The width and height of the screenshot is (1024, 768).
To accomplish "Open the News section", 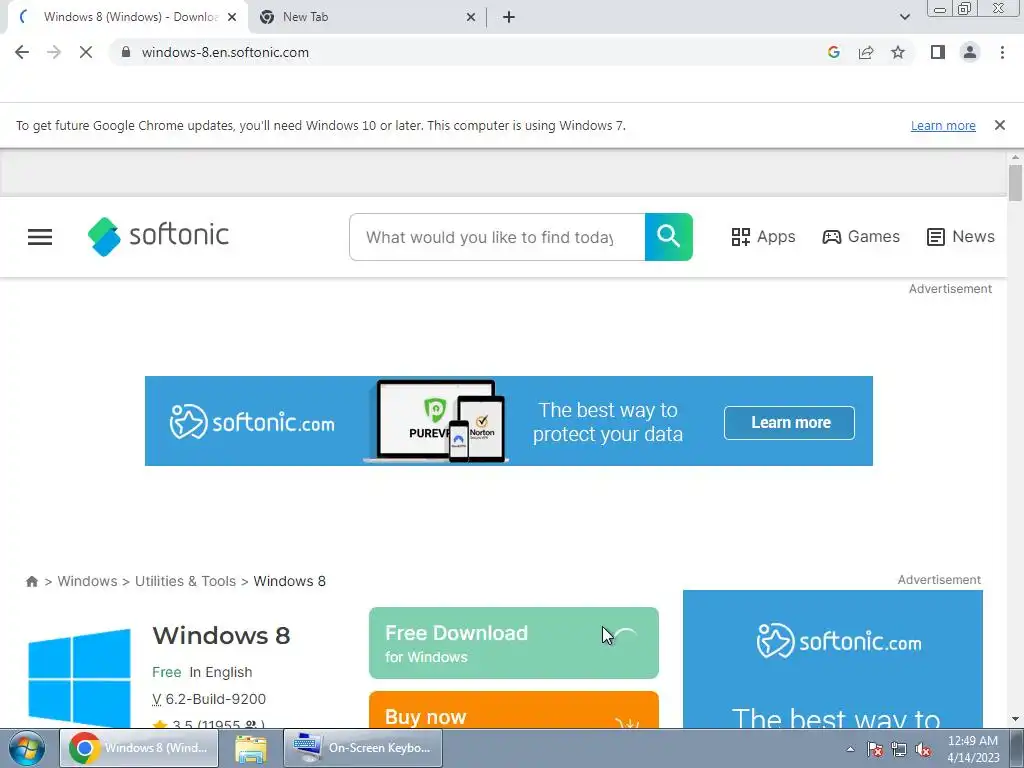I will click(961, 236).
